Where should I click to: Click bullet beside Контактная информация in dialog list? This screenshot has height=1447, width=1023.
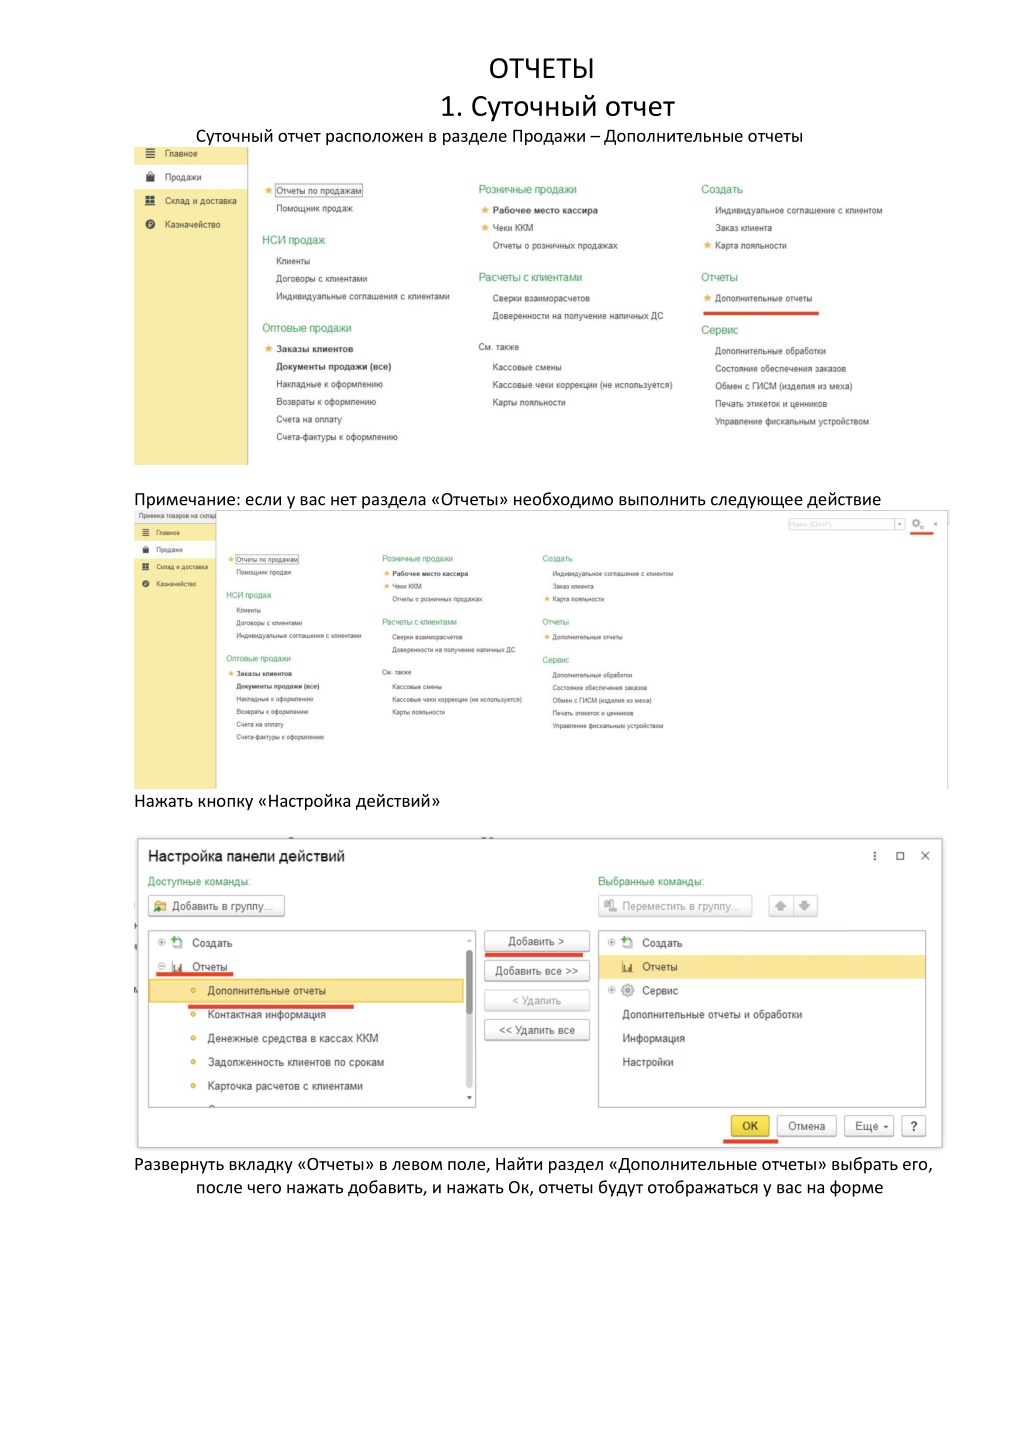click(x=193, y=1014)
